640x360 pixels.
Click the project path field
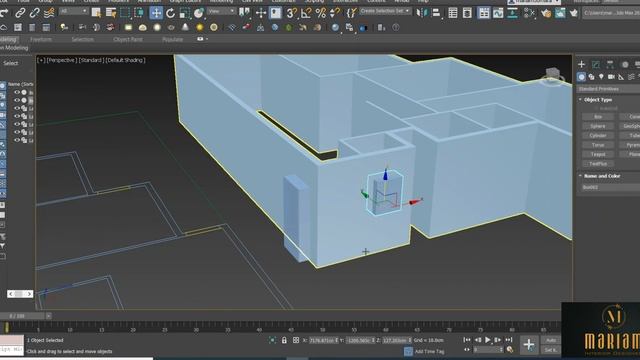point(611,13)
